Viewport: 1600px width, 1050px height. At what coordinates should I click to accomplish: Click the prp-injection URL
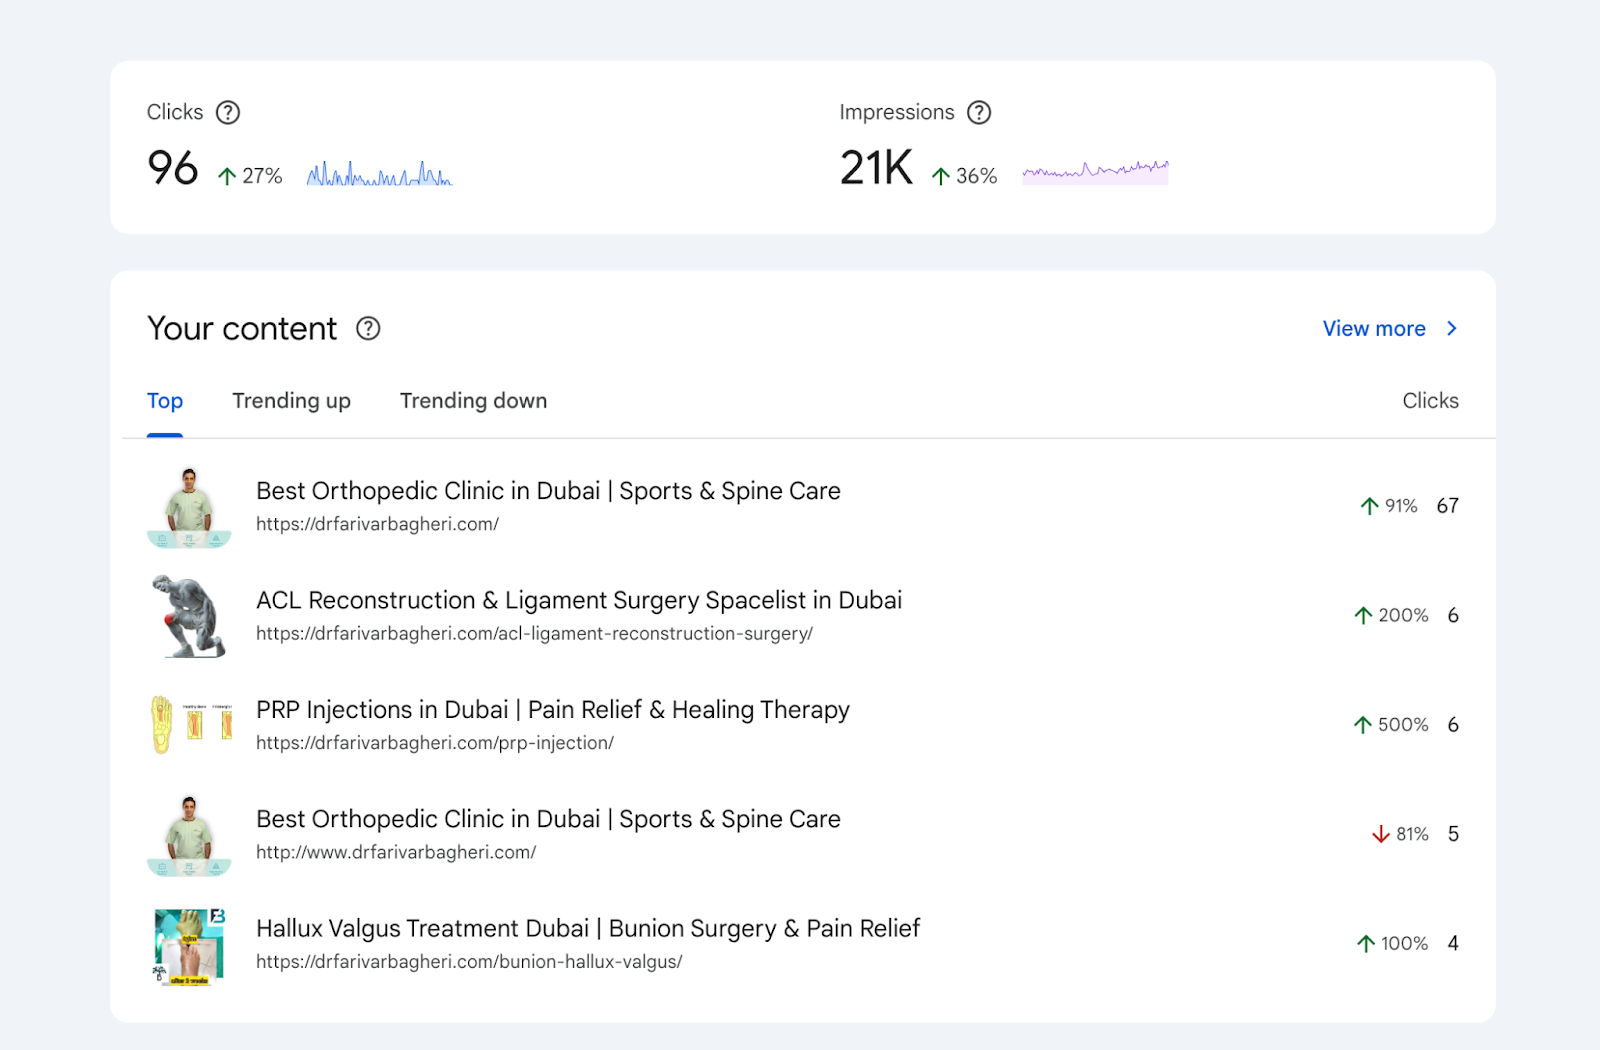tap(435, 743)
